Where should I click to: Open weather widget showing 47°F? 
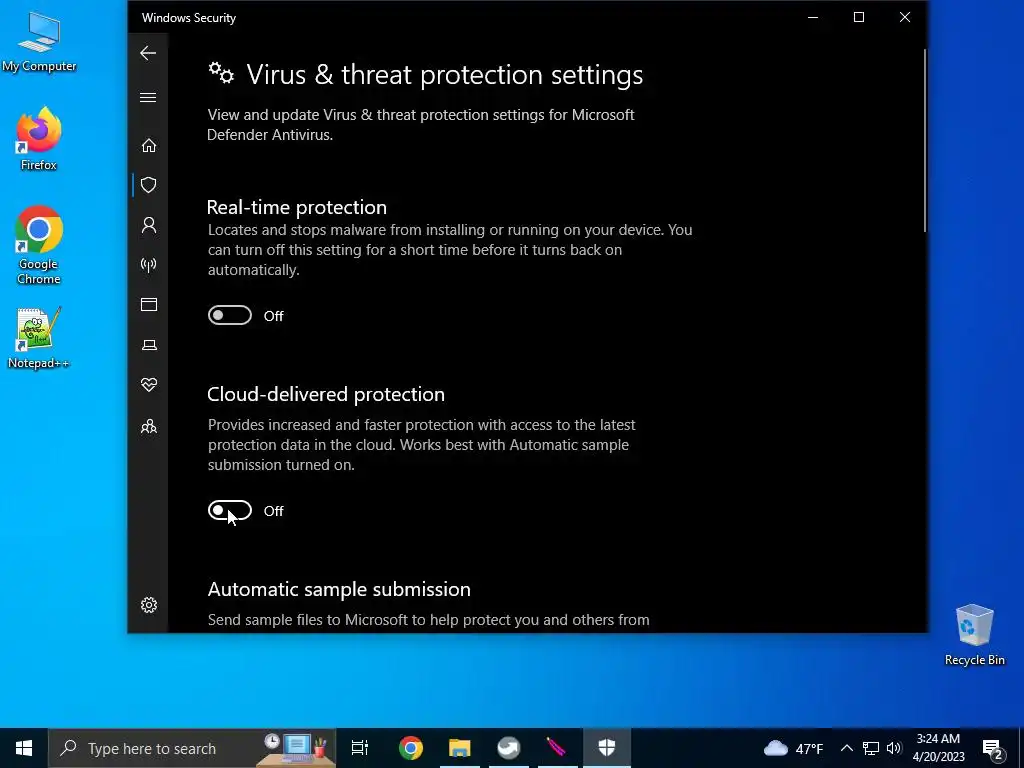click(793, 748)
